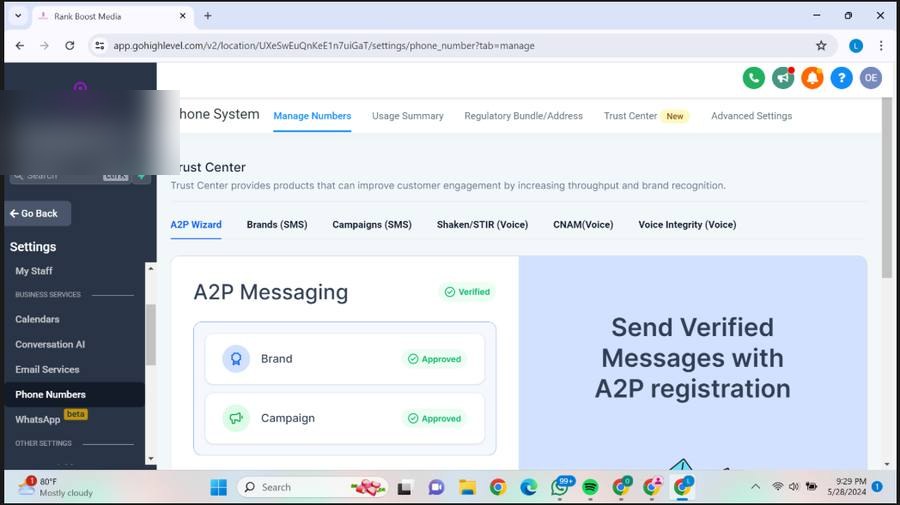Open File Explorer from the taskbar

[467, 487]
